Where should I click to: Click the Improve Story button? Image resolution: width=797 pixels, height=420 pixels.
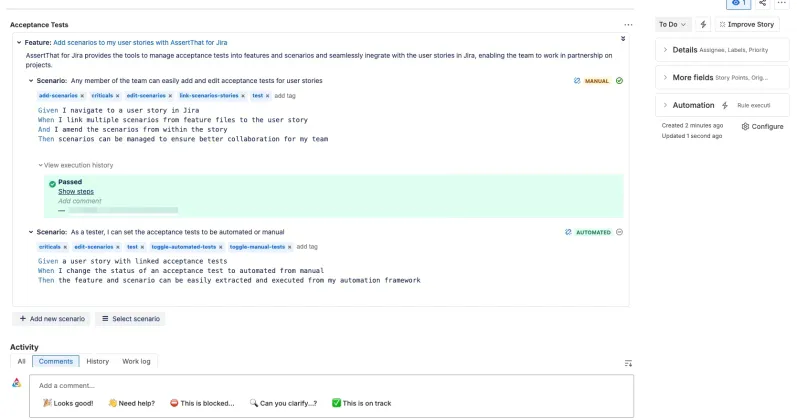747,24
